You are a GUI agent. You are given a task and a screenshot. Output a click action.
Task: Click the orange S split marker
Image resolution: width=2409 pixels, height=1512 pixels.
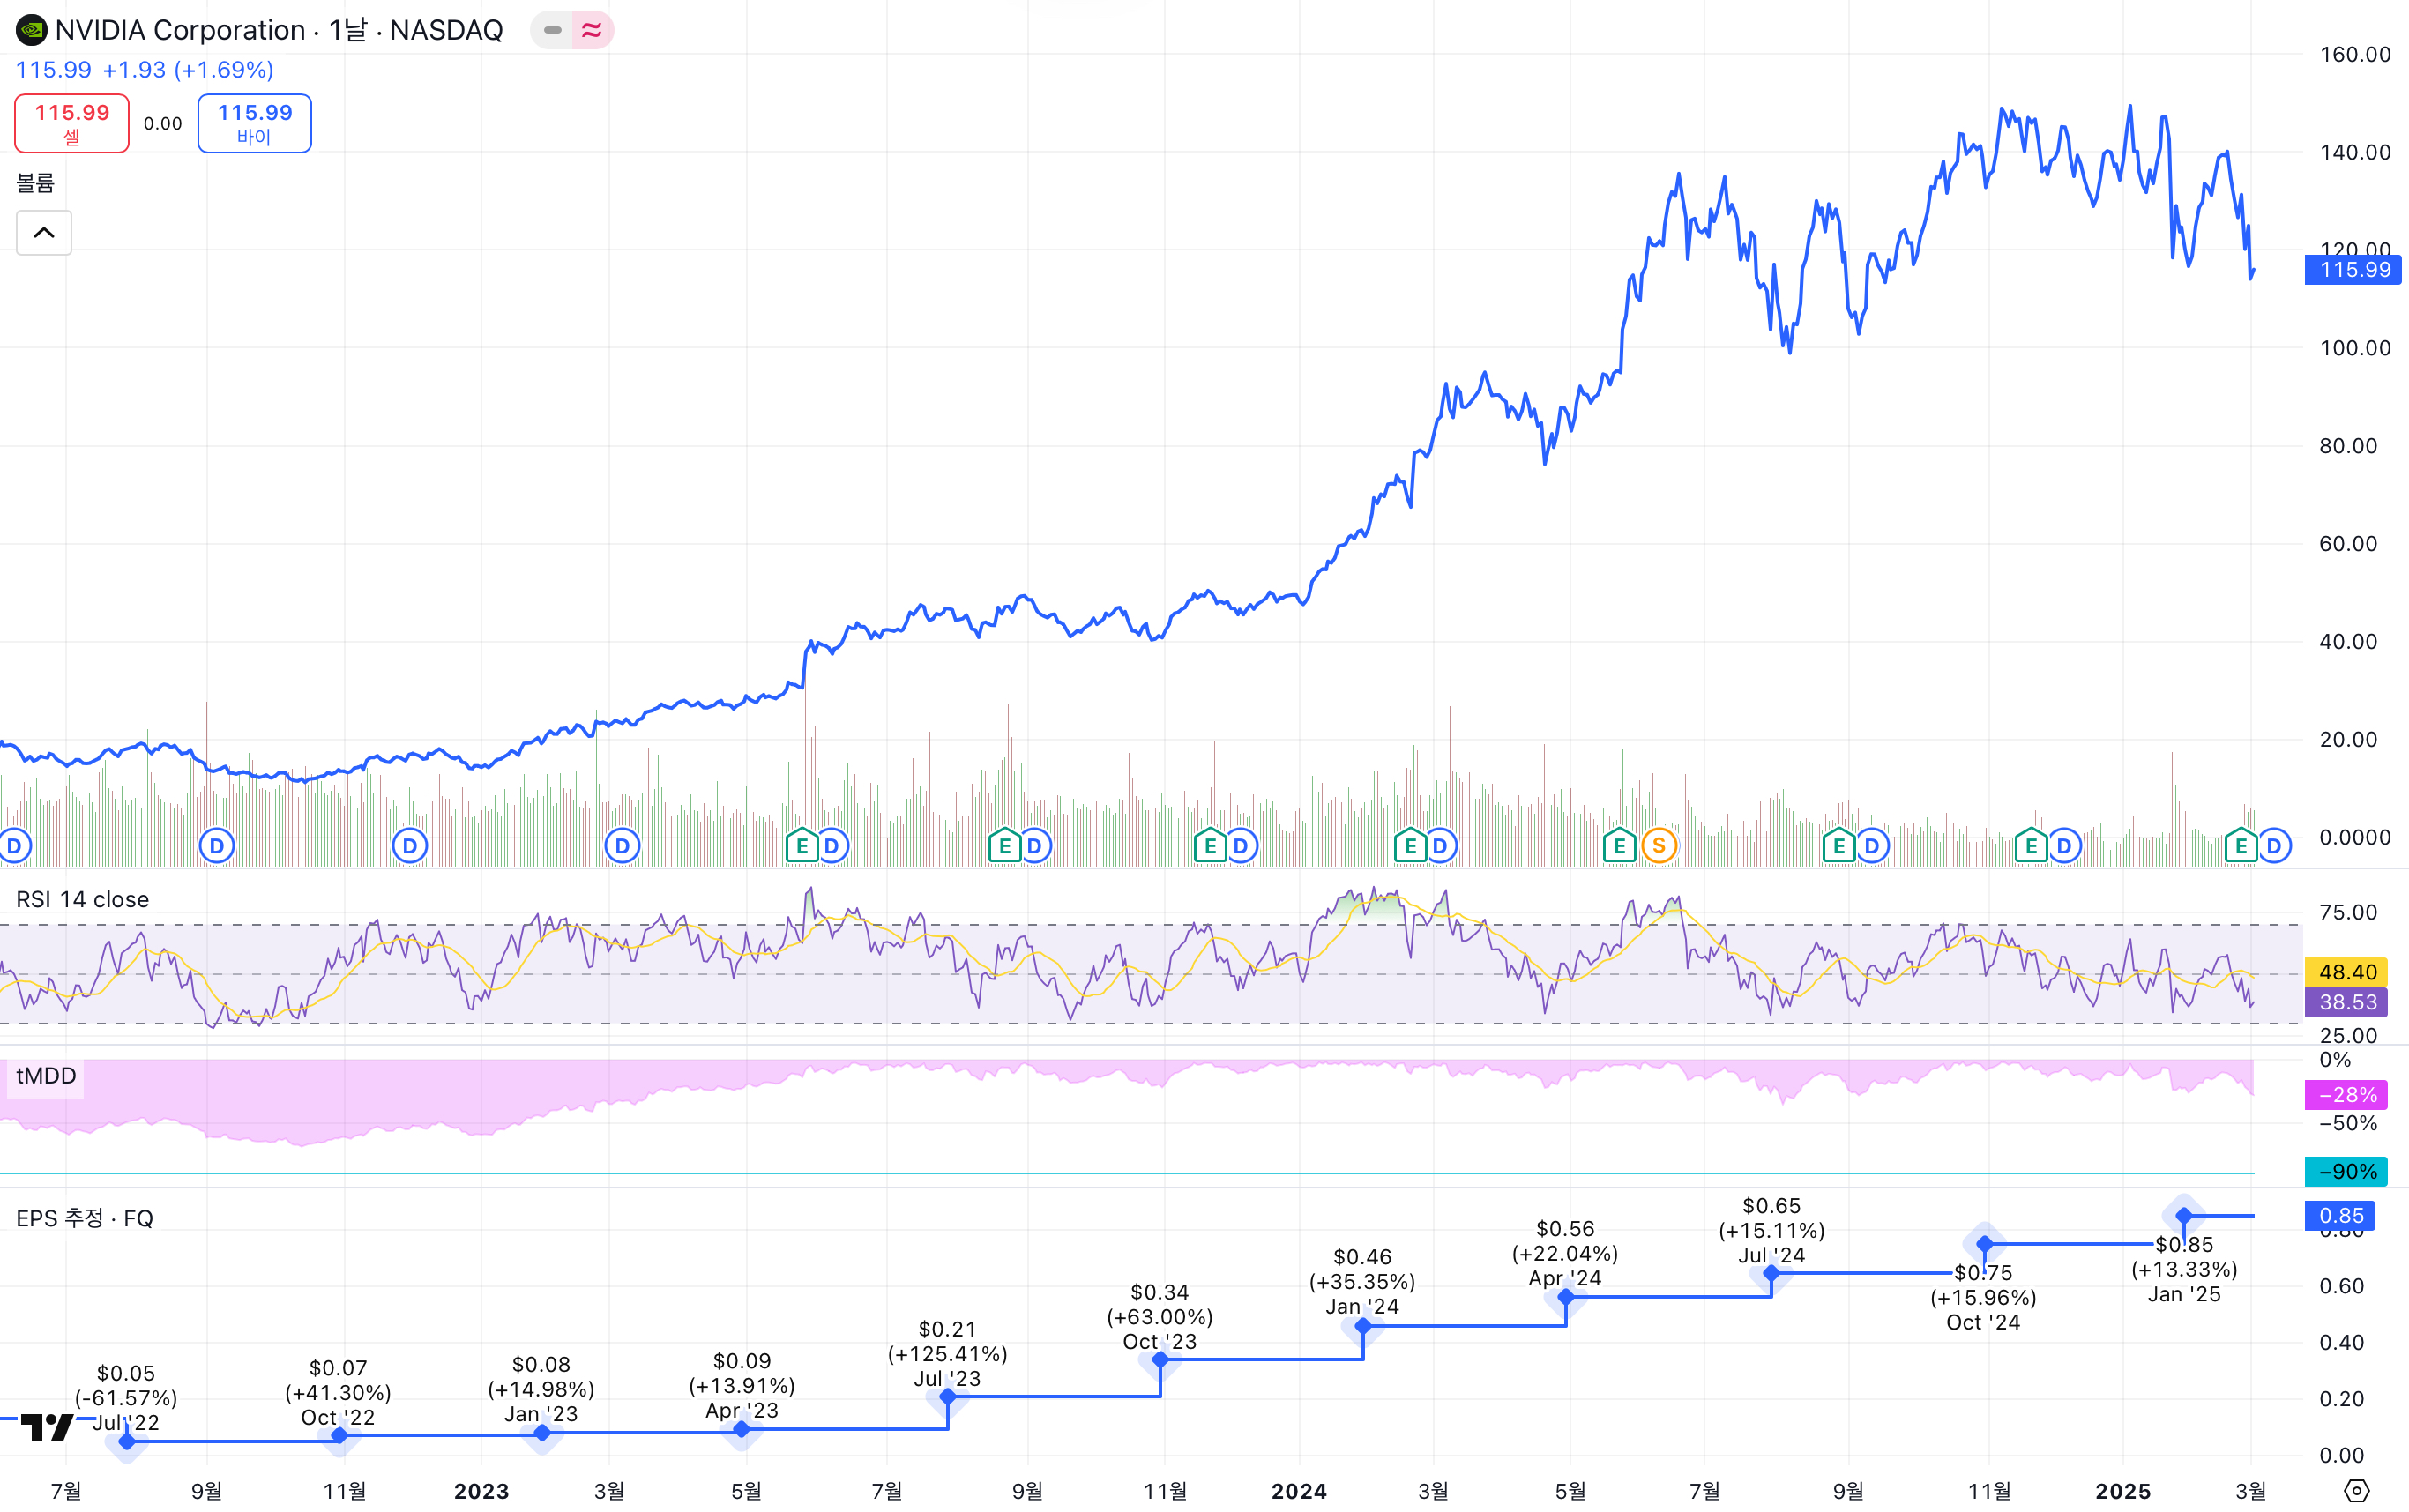click(1658, 847)
